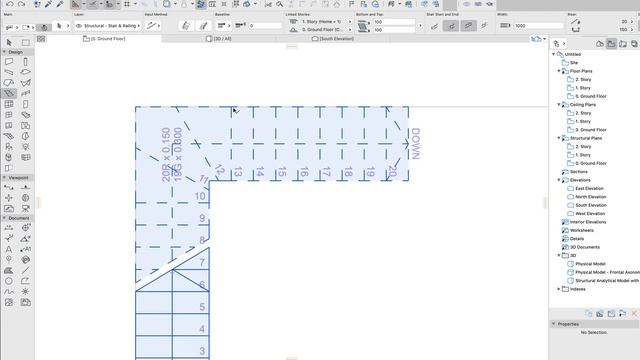Select the Spline tool
This screenshot has height=360, width=640.
[x=9, y=291]
